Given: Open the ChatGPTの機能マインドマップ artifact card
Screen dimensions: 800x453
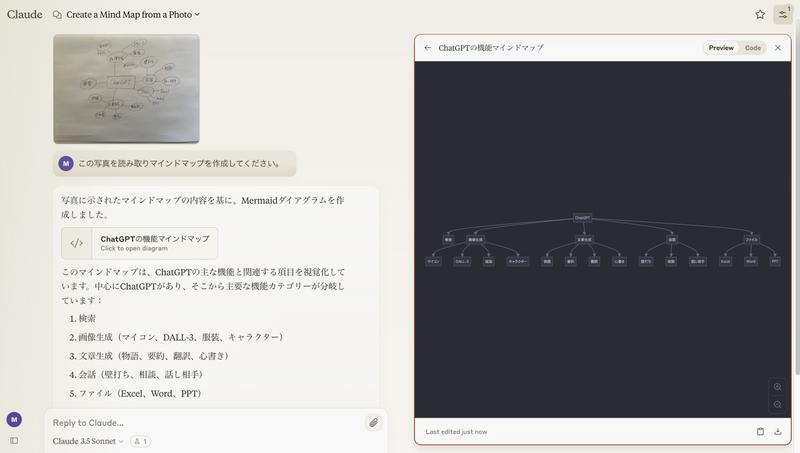Looking at the screenshot, I should click(x=140, y=243).
